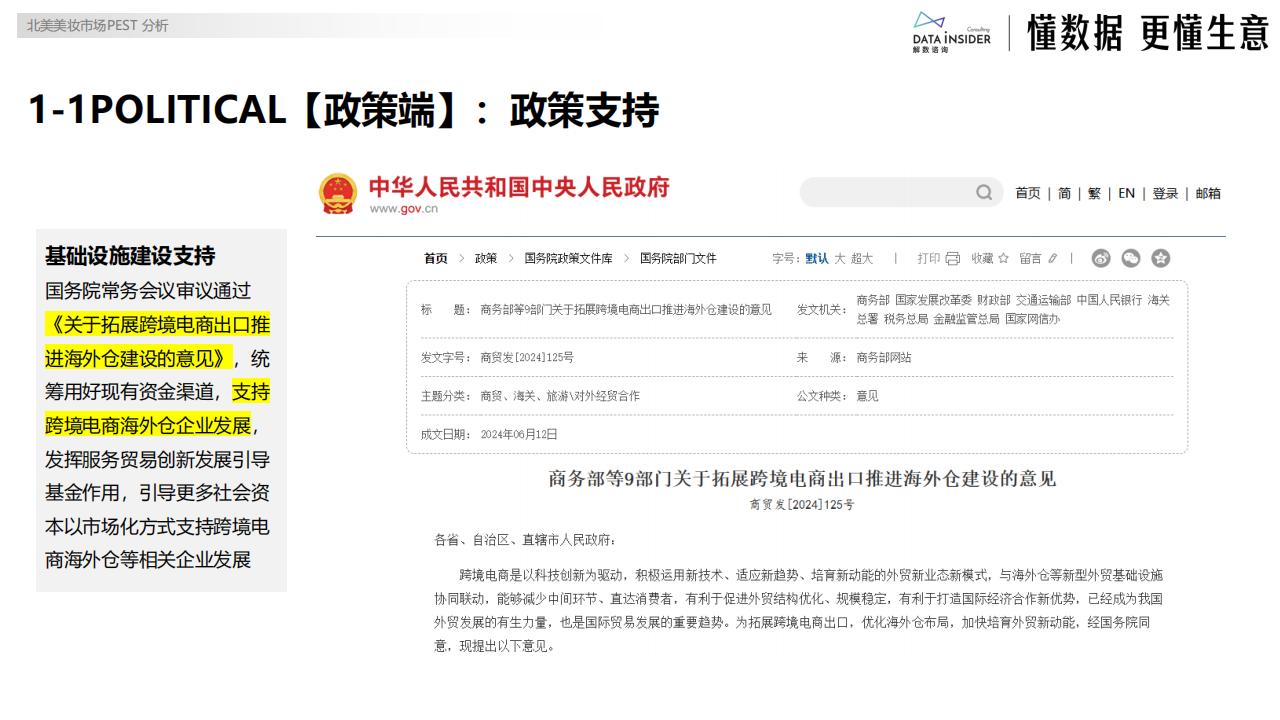The width and height of the screenshot is (1280, 720).
Task: Open the 首页 link in the top navigation
Action: pos(1028,194)
